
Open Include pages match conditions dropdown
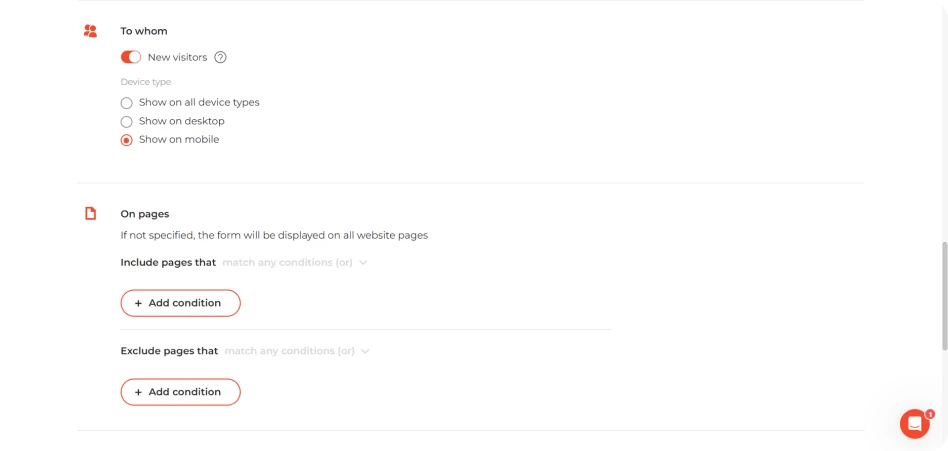click(x=294, y=263)
